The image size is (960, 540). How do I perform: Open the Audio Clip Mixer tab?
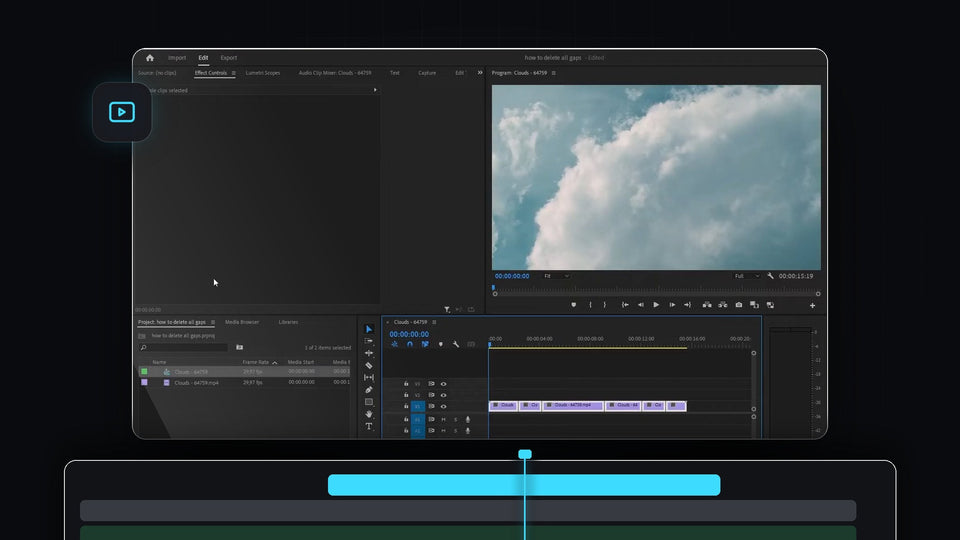click(335, 73)
